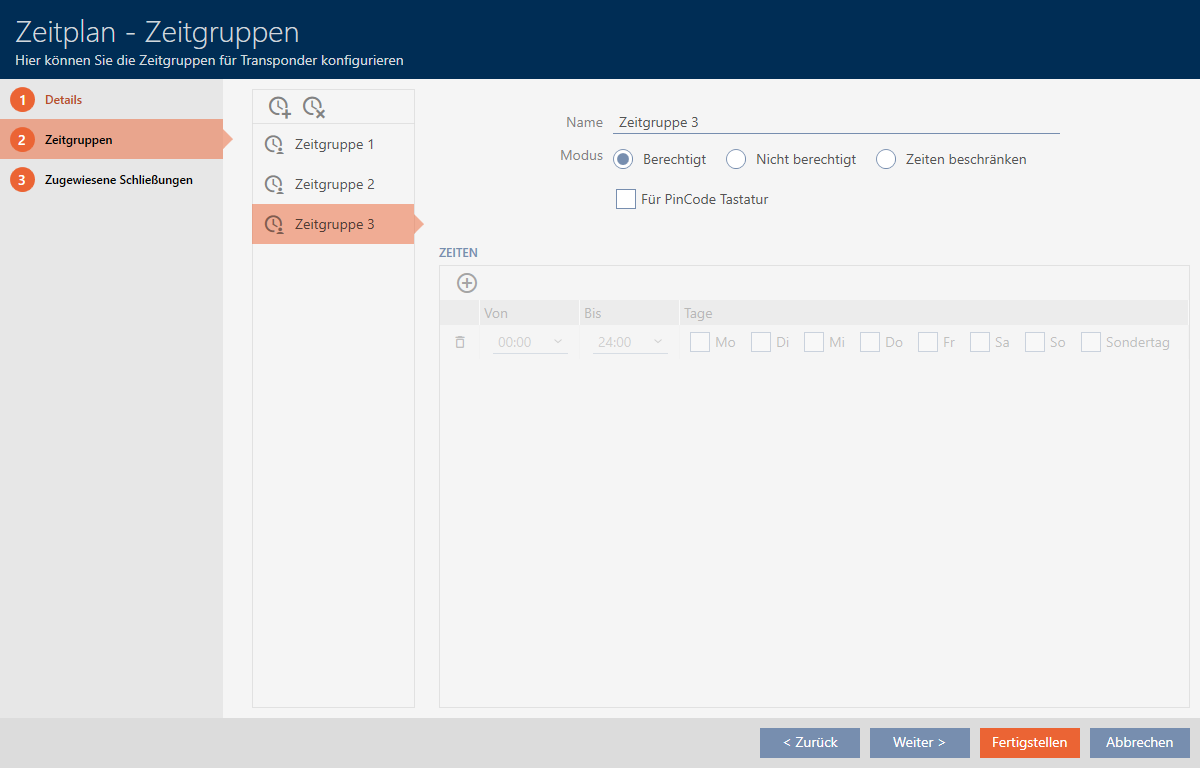Select the Berechtigt radio option
1200x768 pixels.
pyautogui.click(x=623, y=159)
